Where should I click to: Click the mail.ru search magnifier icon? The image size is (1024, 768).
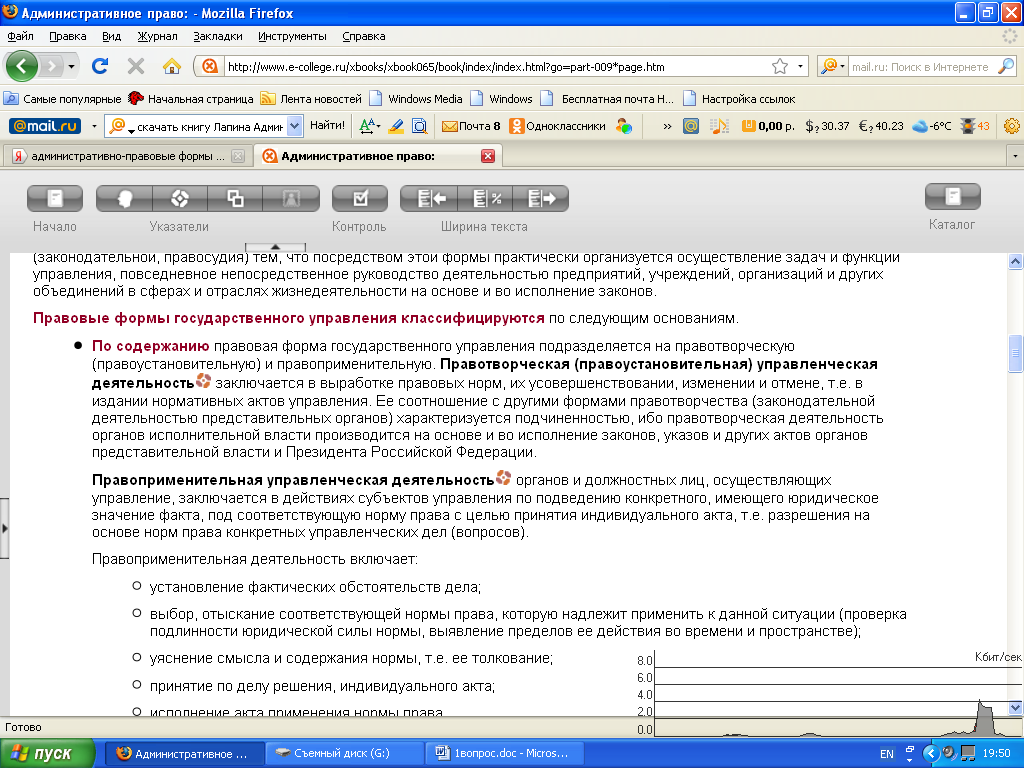point(1006,66)
